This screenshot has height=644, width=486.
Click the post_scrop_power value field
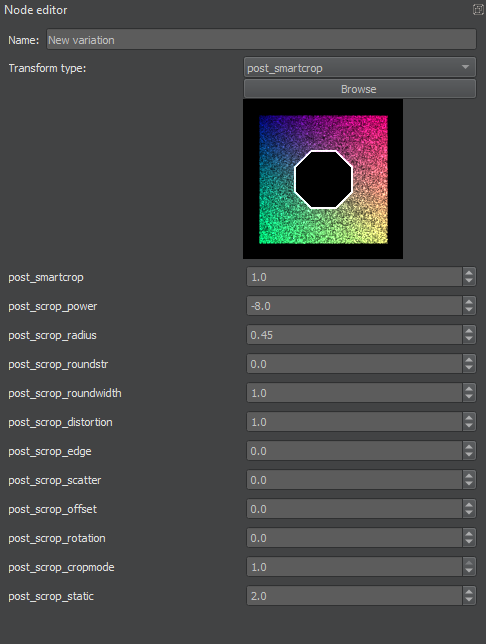(x=355, y=306)
